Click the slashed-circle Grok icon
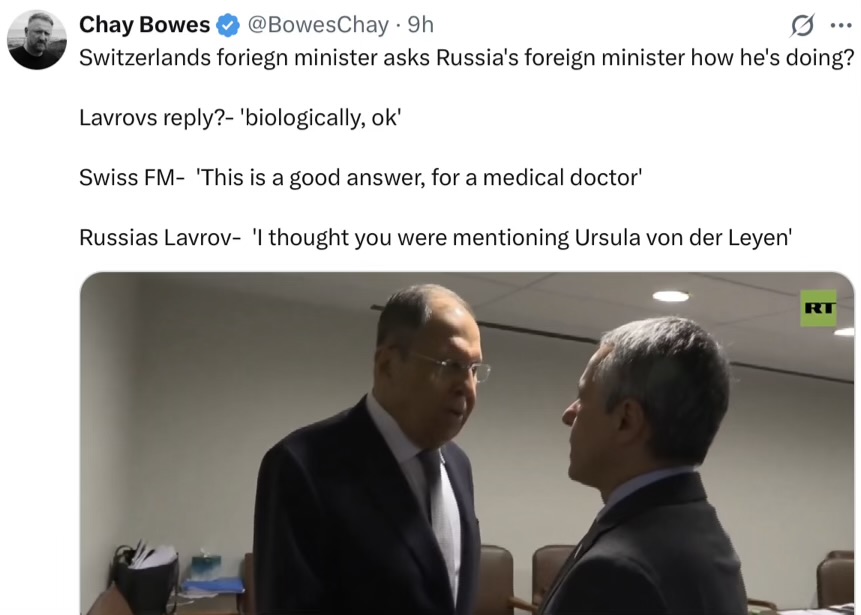Viewport: 861px width, 615px height. click(802, 25)
